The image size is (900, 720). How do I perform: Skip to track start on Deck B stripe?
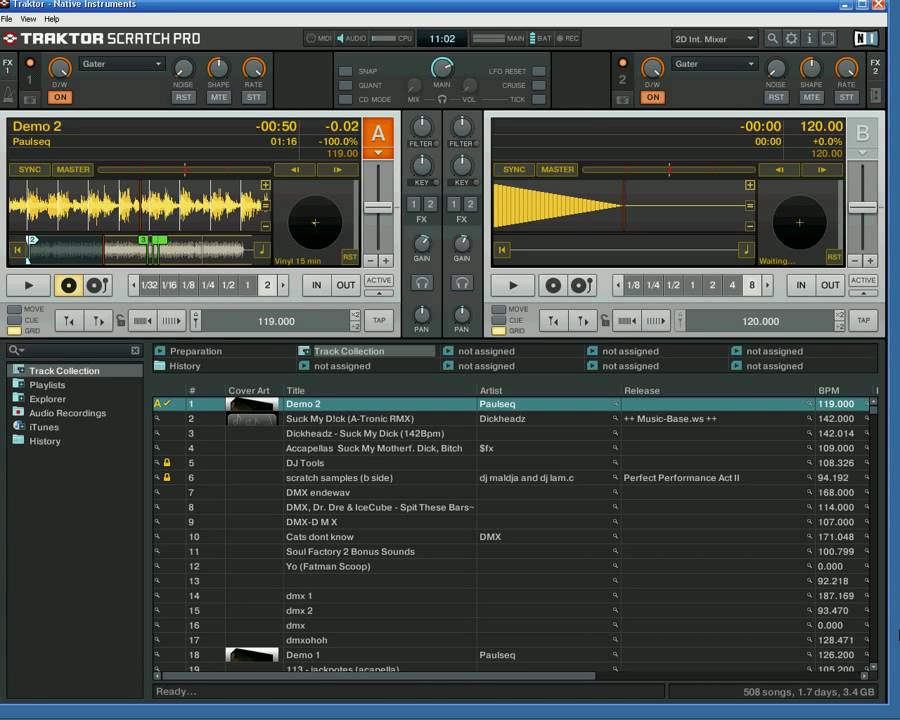(x=502, y=250)
